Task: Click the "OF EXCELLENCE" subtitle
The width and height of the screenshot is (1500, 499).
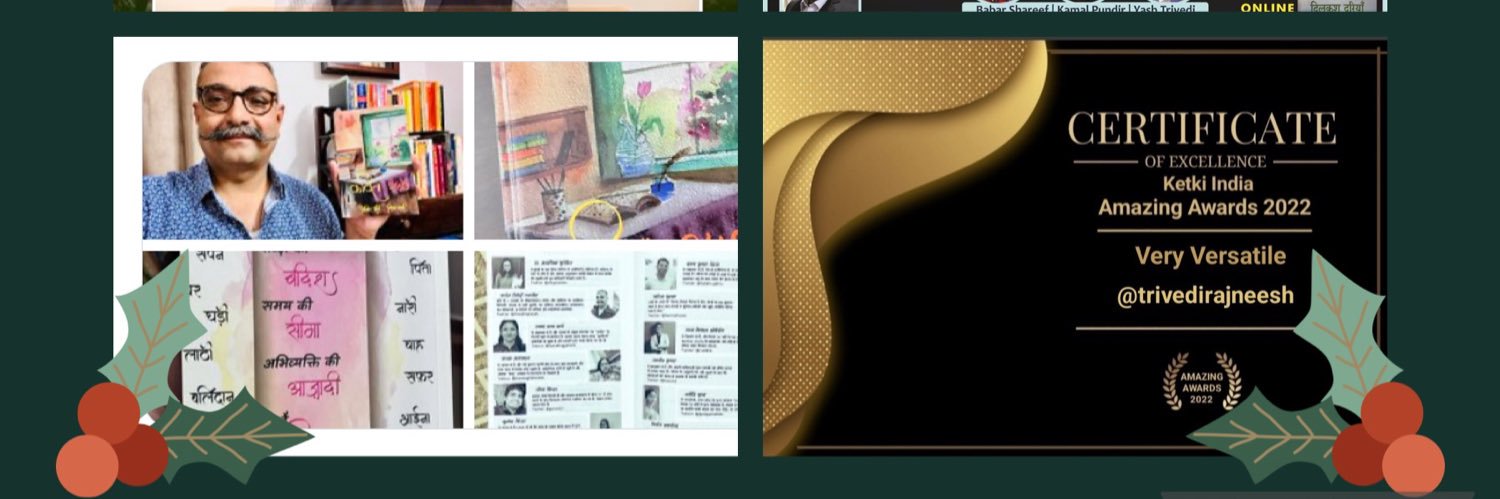Action: tap(1204, 161)
